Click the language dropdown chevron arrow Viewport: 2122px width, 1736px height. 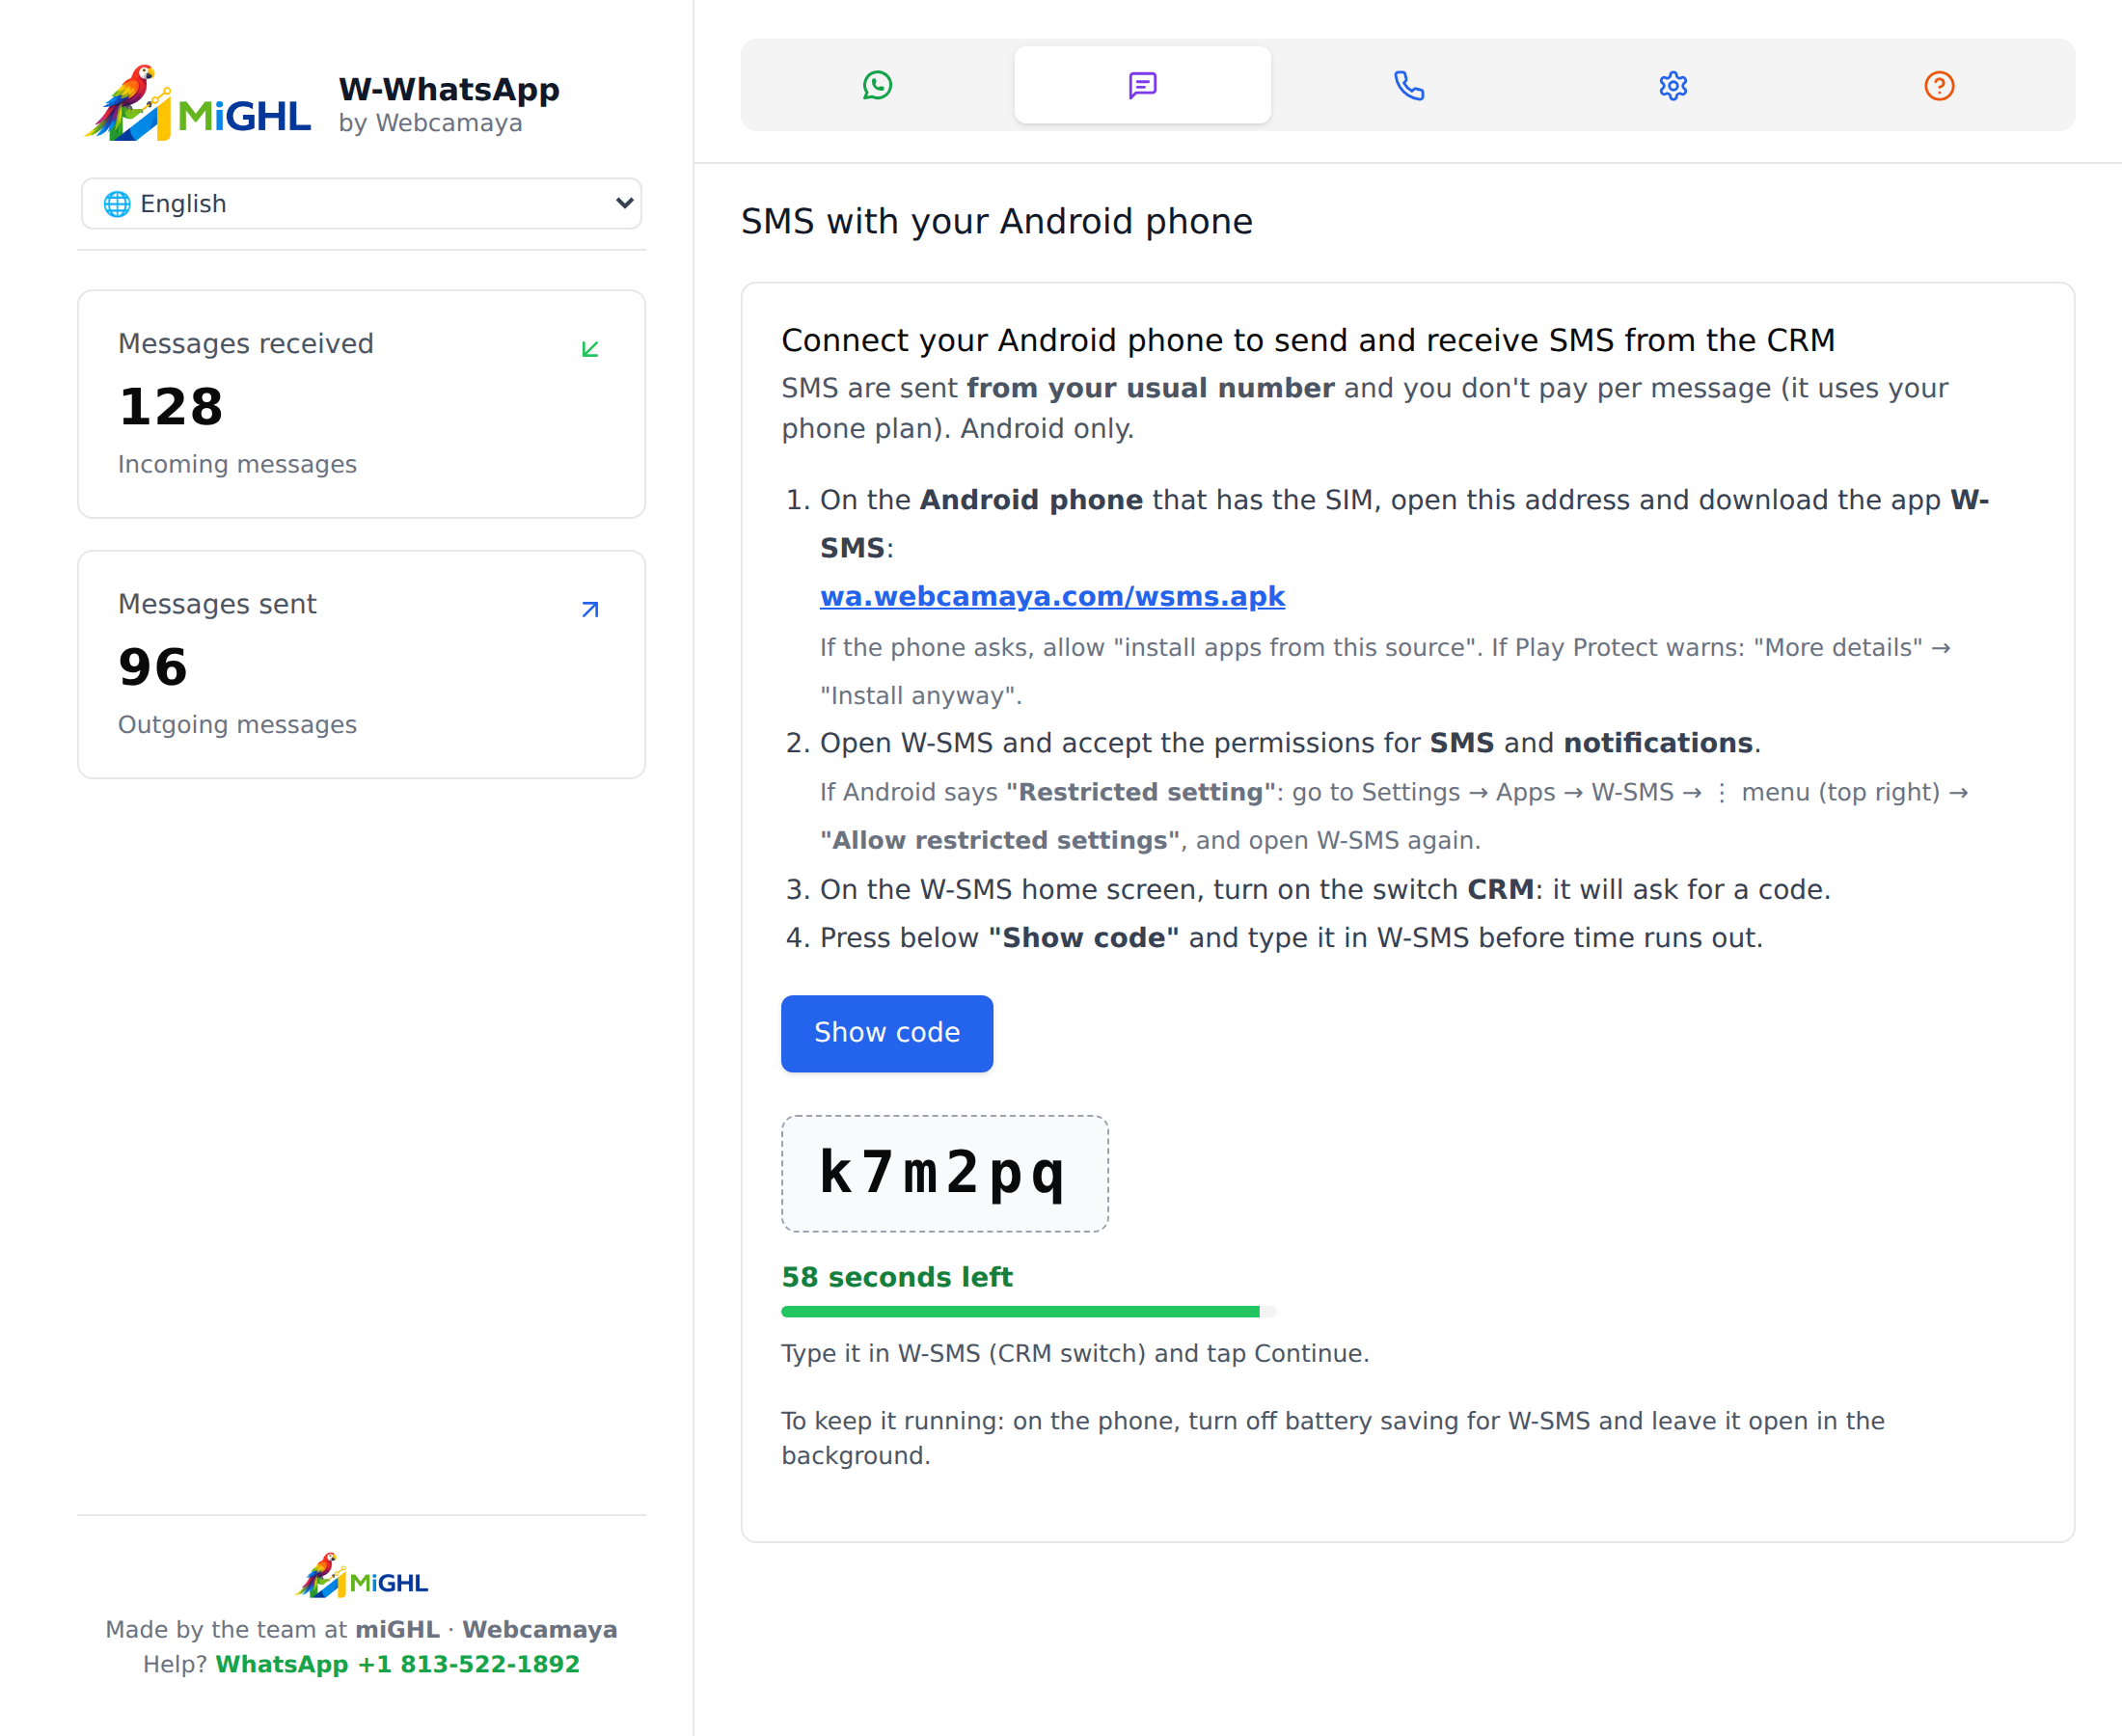[x=624, y=203]
